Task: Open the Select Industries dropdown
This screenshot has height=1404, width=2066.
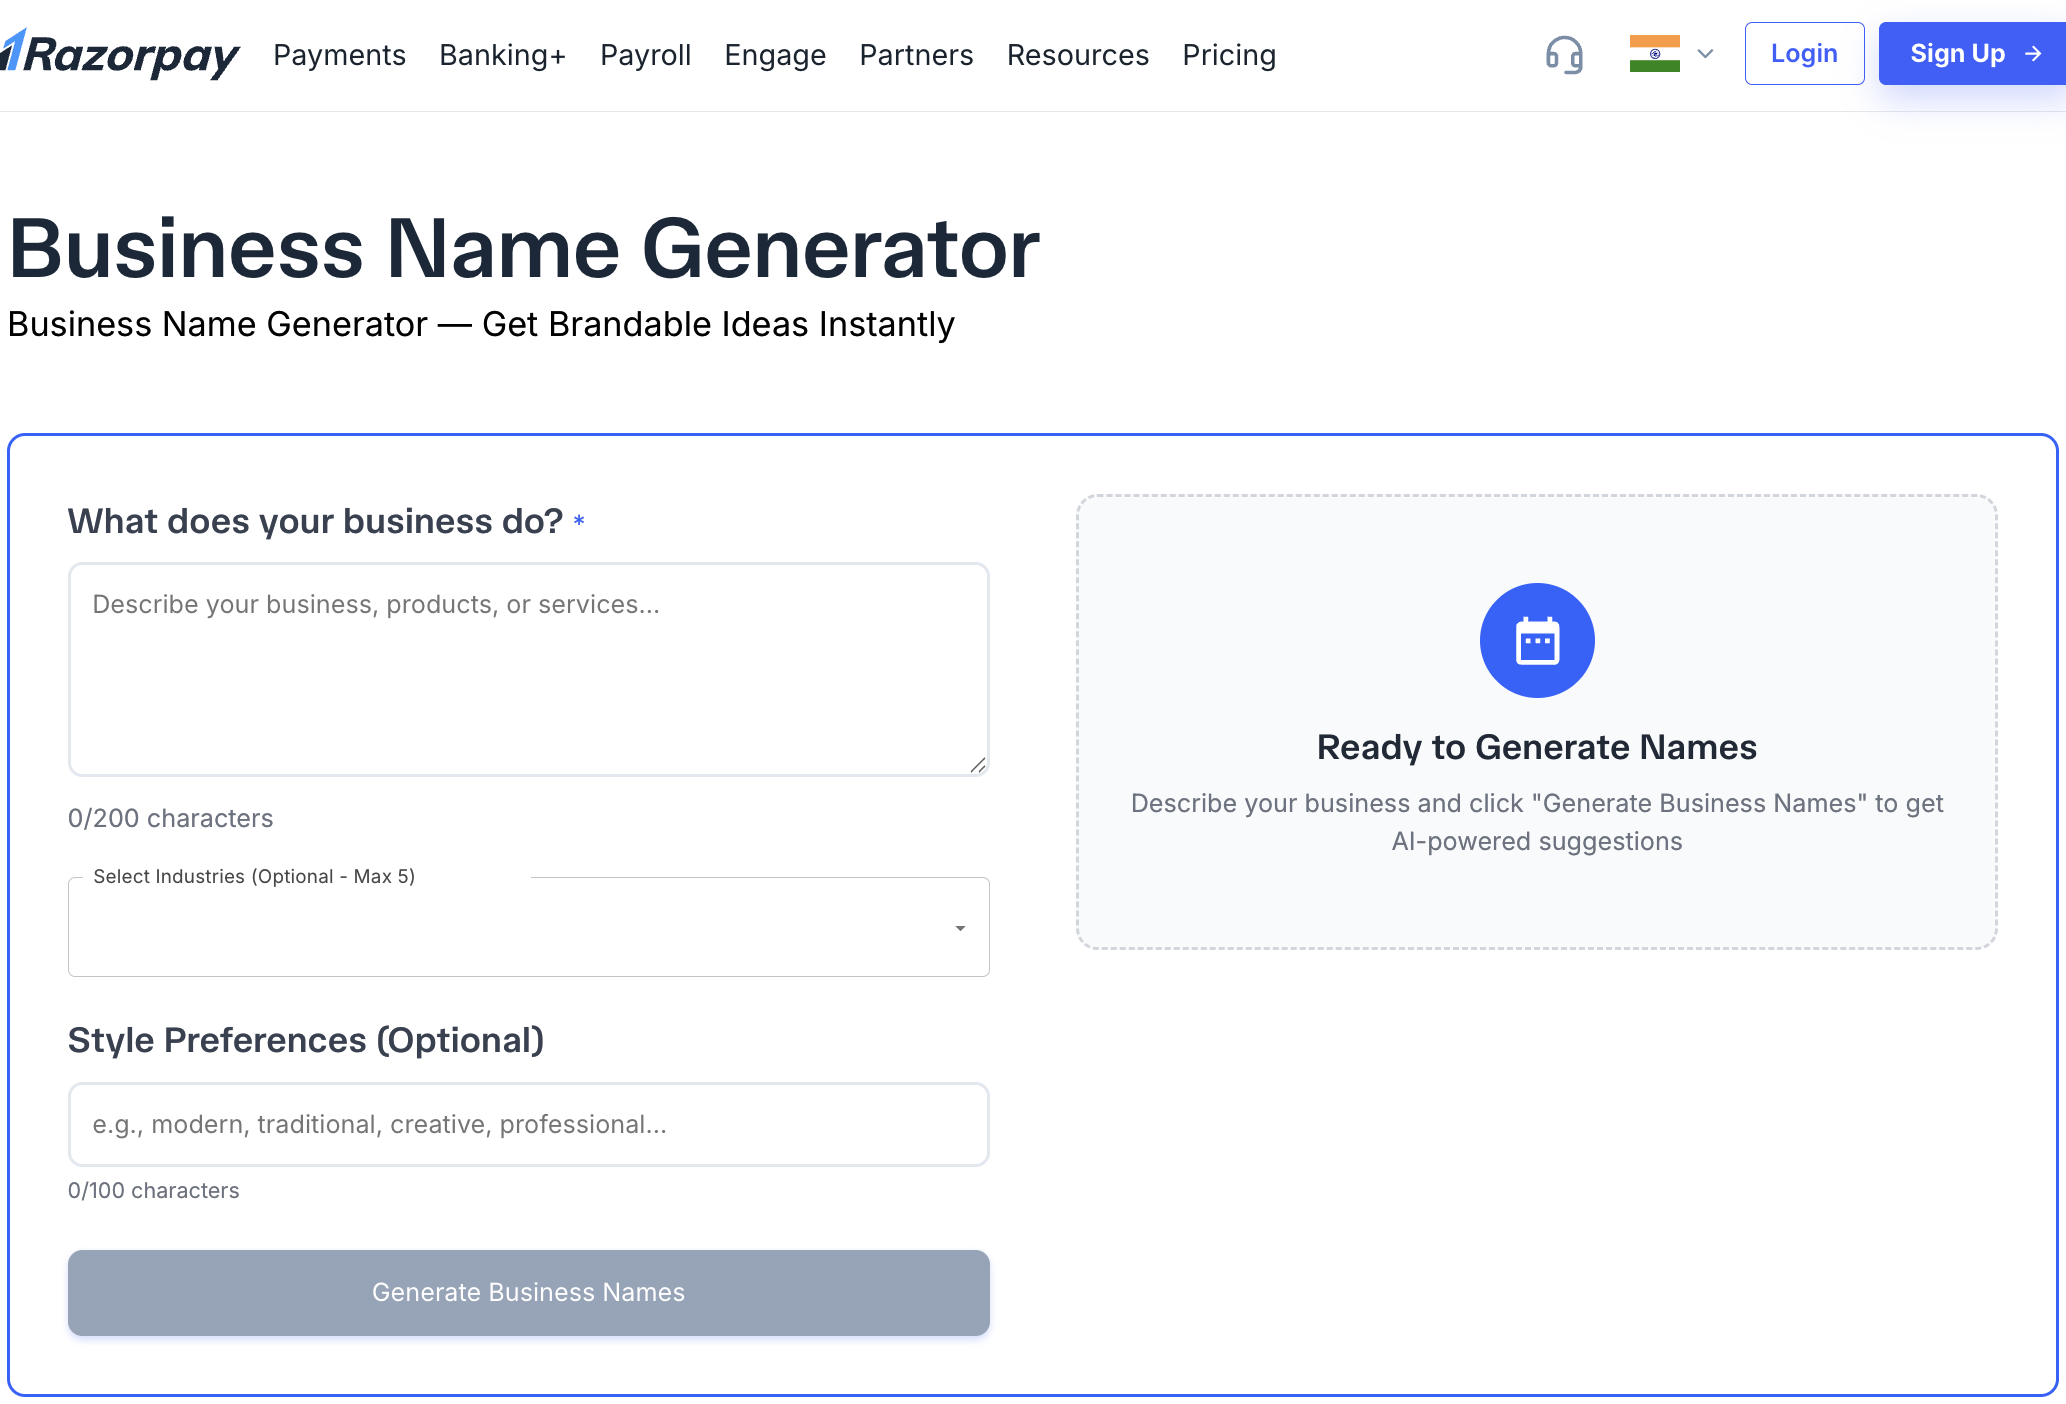Action: [x=510, y=927]
